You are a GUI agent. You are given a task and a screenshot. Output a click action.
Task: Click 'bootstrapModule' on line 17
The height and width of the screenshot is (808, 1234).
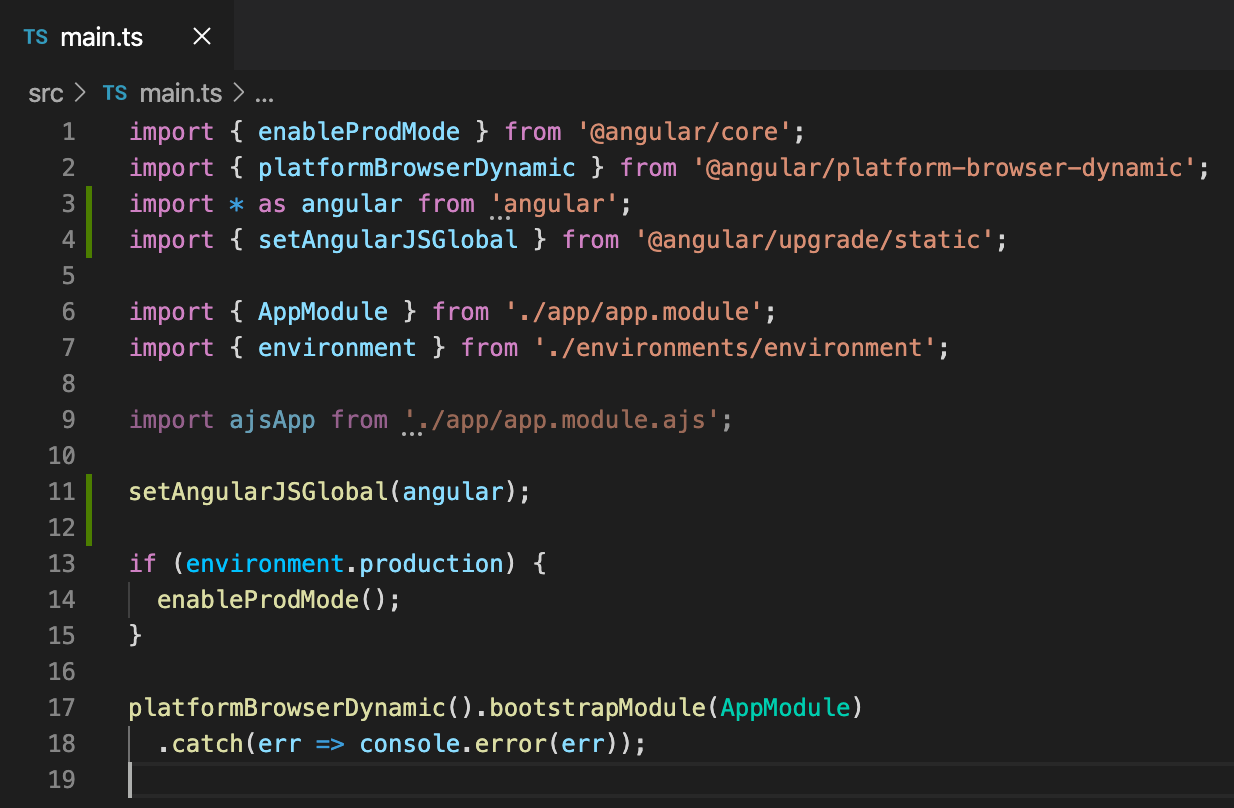tap(597, 708)
